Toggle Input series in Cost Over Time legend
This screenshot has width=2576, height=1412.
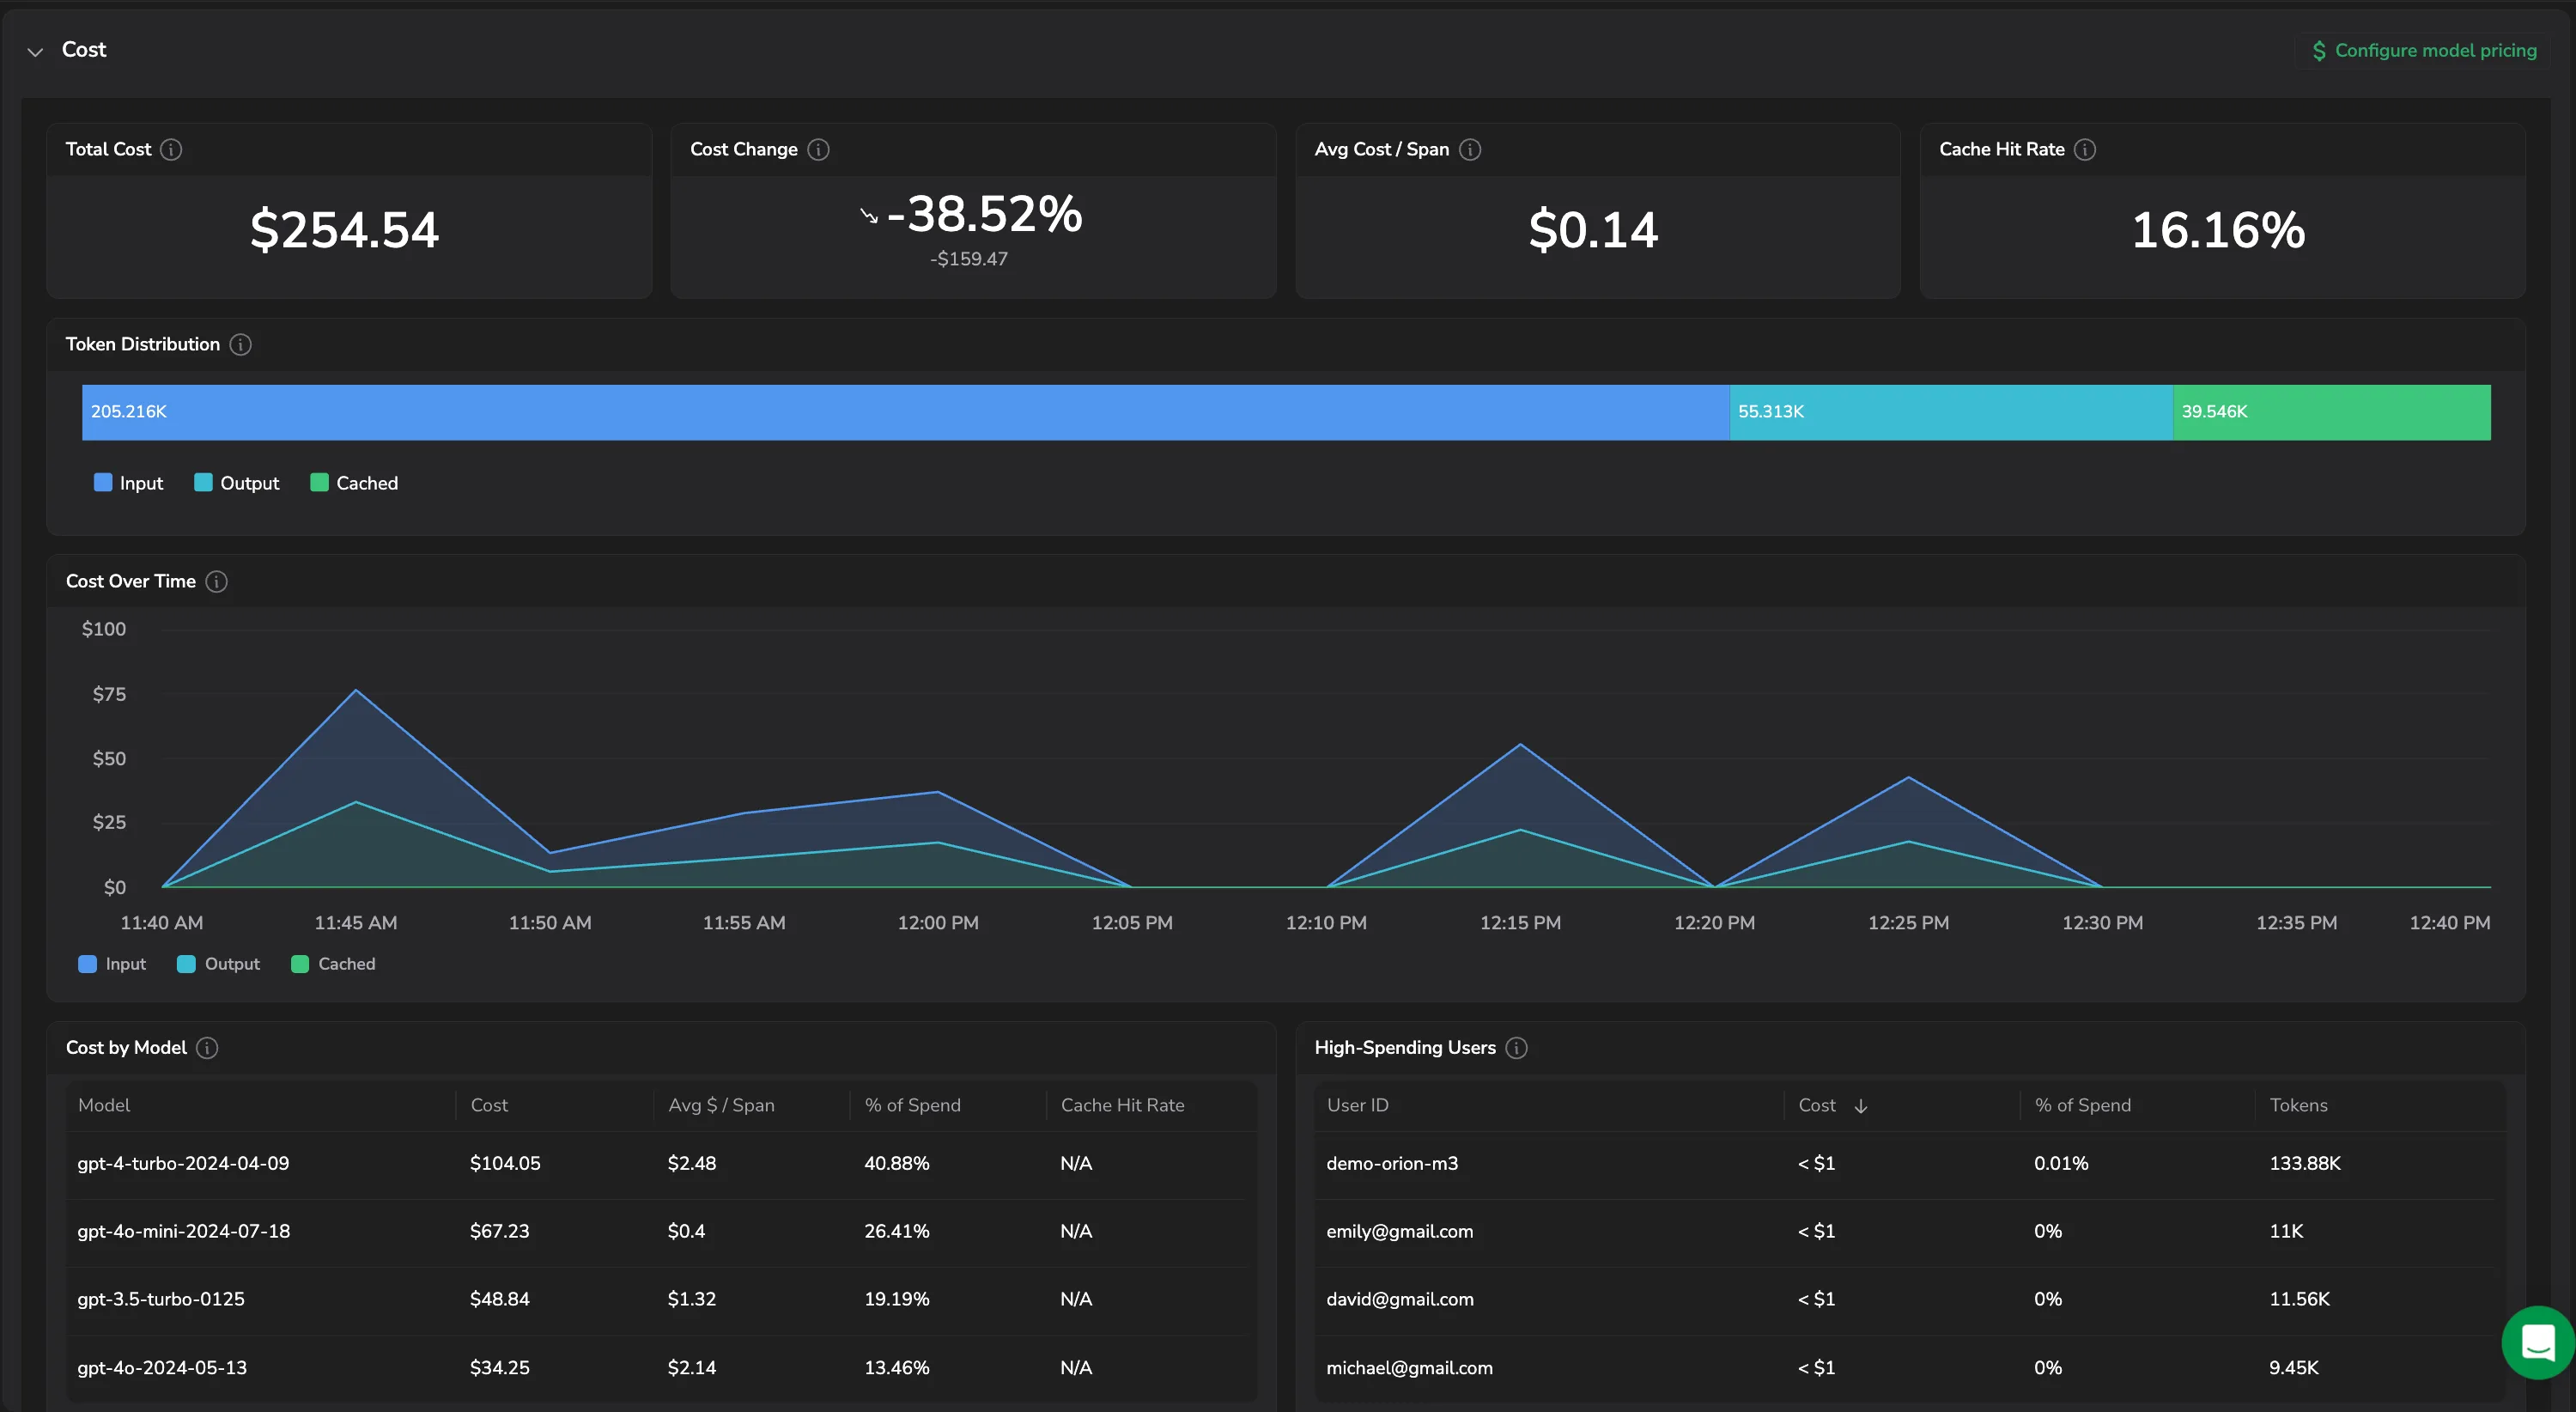point(112,964)
